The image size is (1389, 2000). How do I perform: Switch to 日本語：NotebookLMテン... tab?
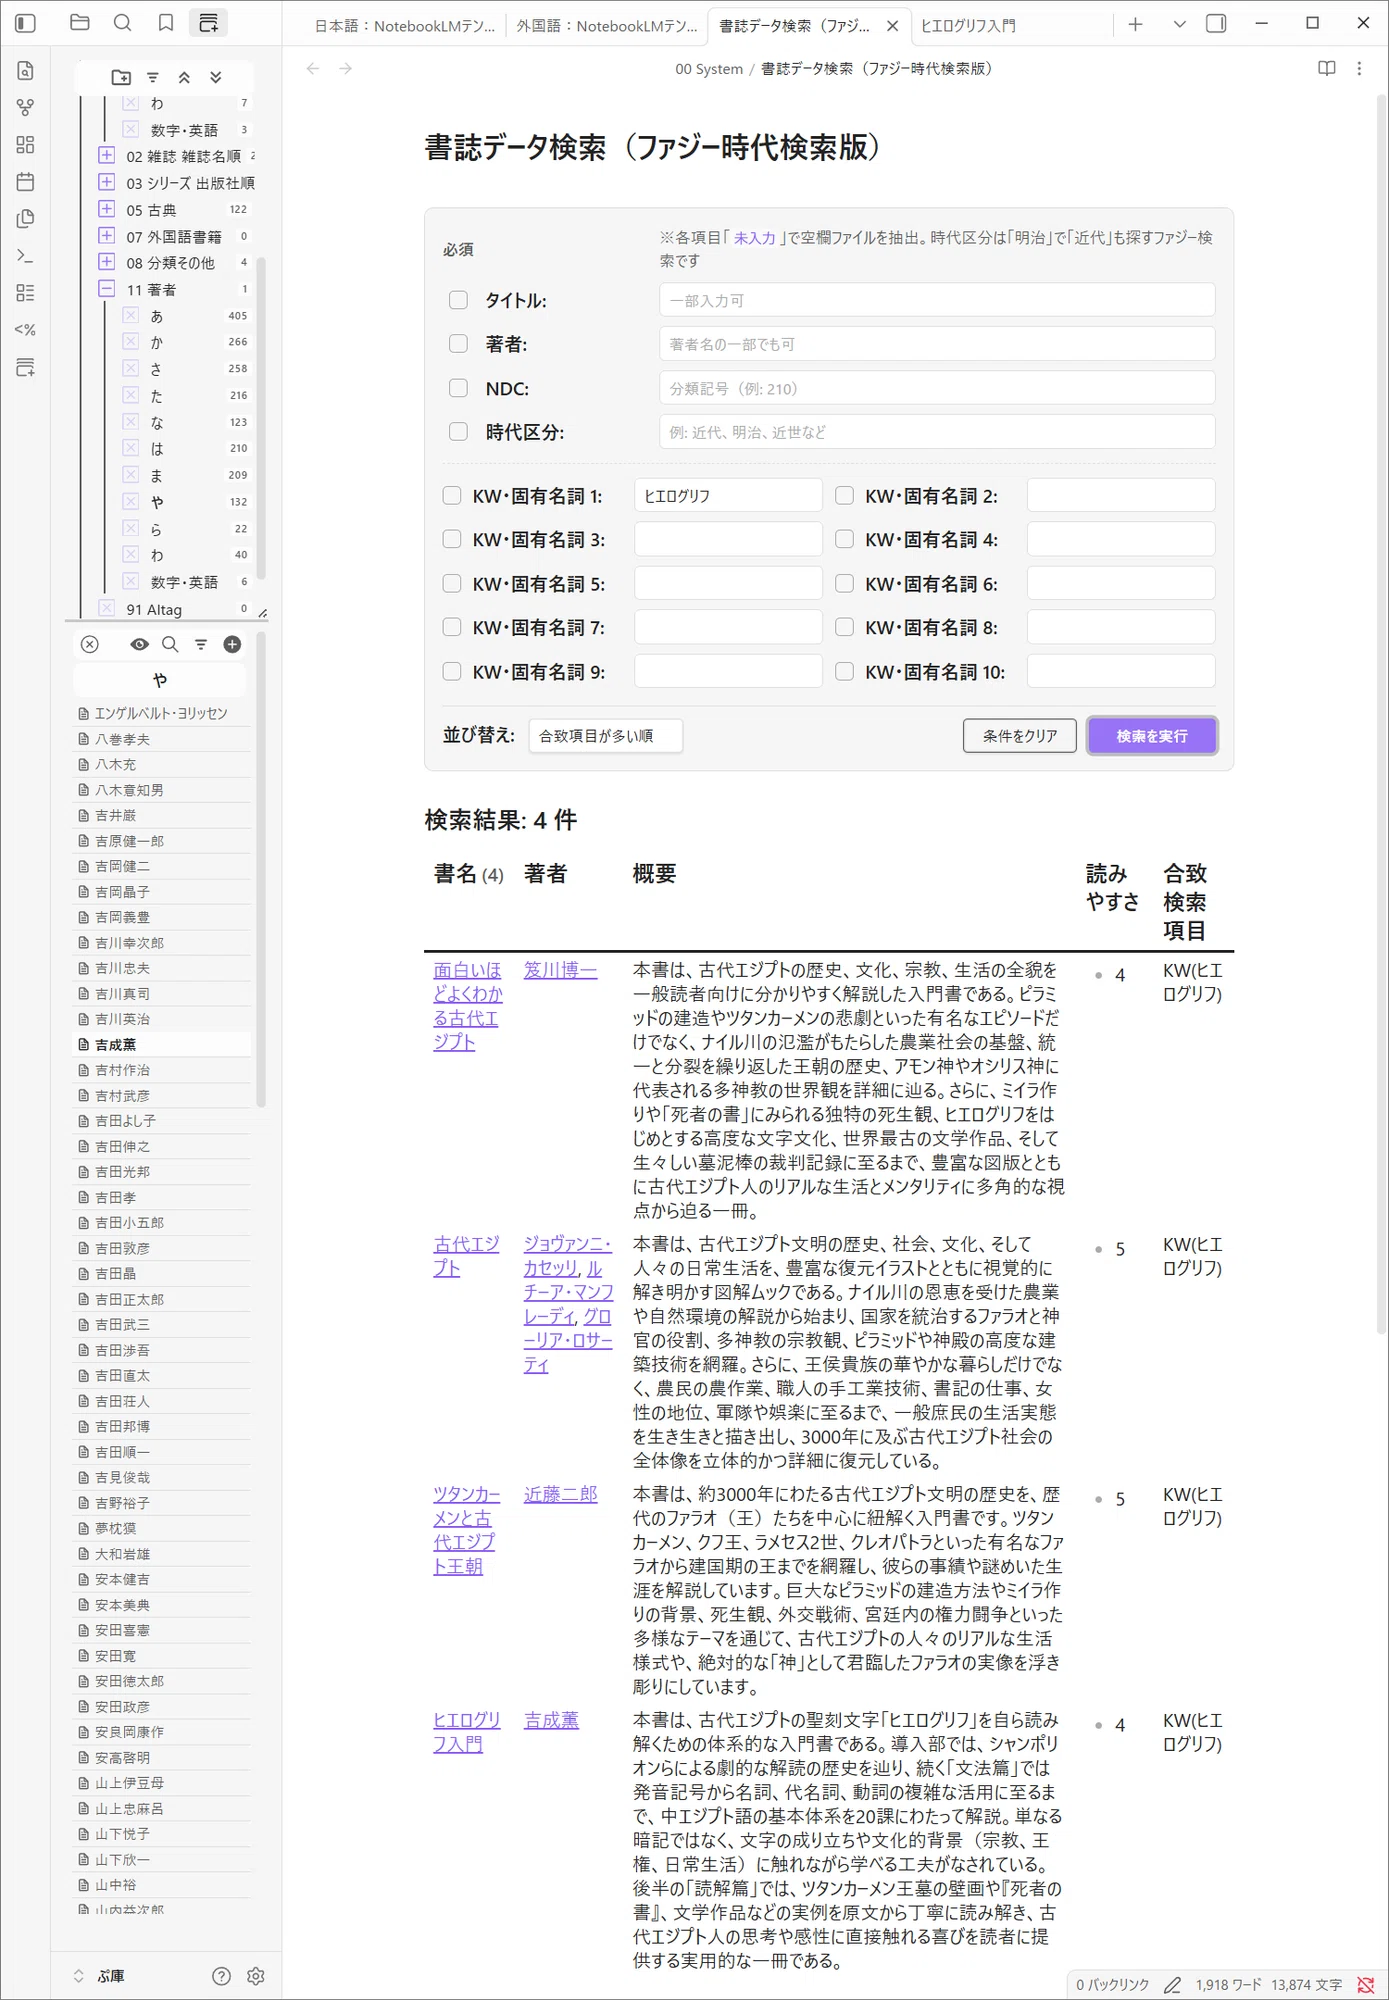click(x=404, y=26)
